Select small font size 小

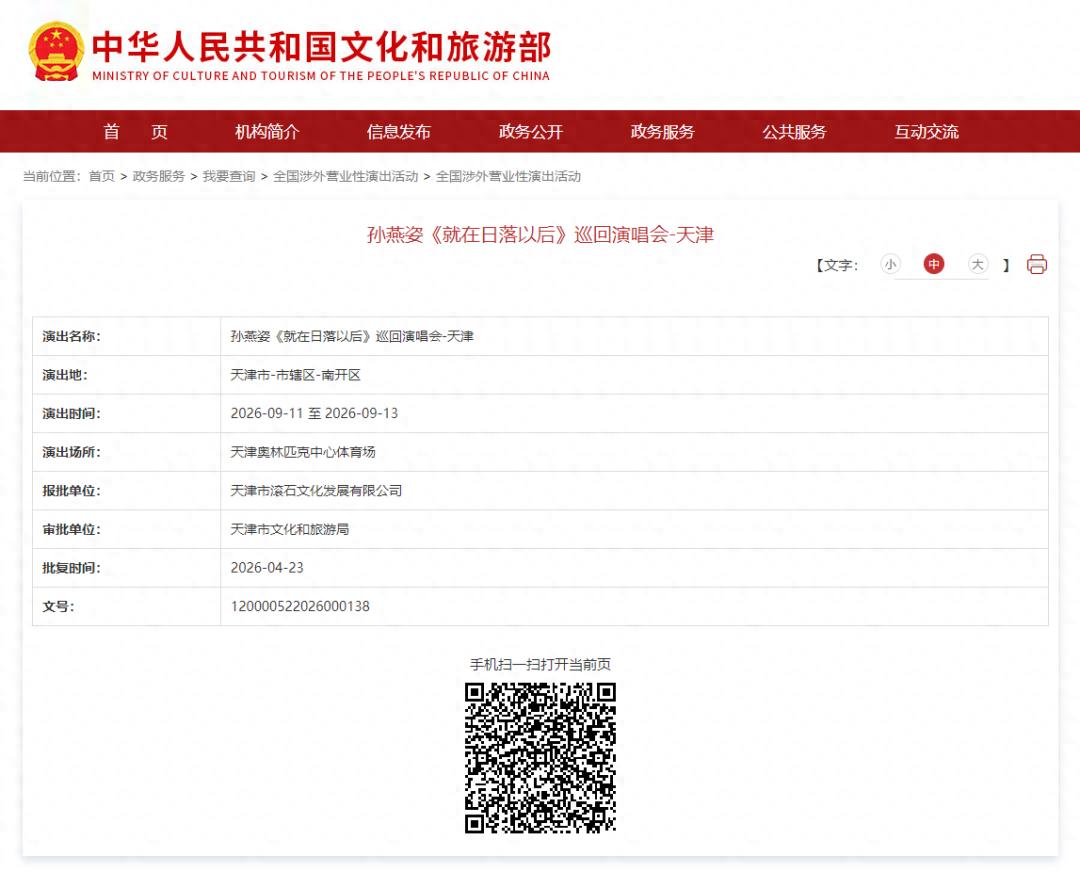coord(890,264)
